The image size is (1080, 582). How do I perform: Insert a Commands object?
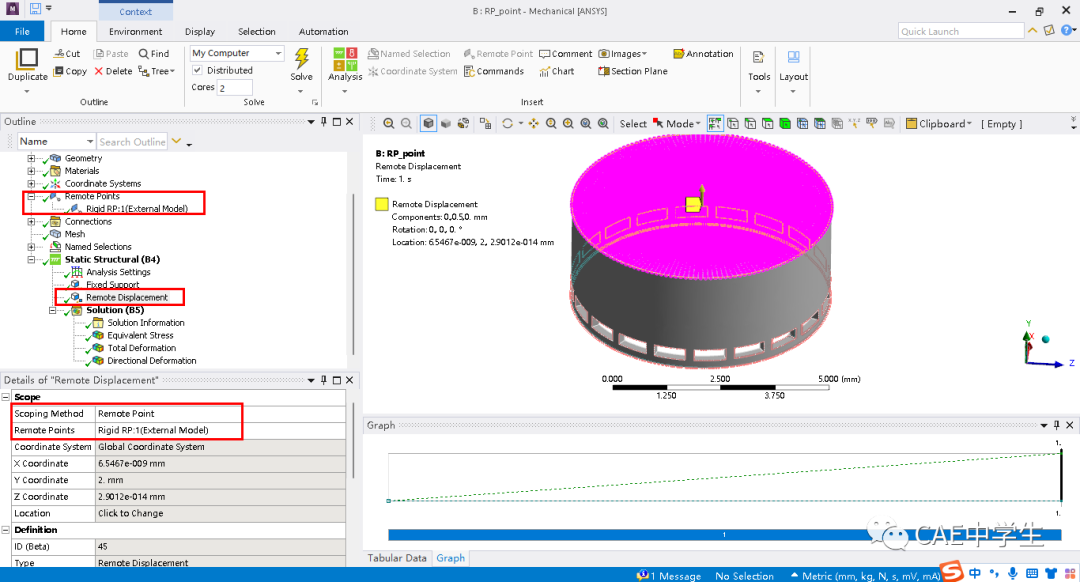(494, 71)
